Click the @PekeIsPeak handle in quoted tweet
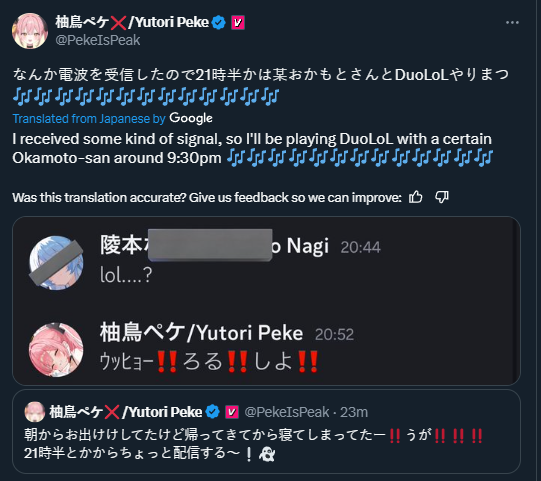Viewport: 541px width, 481px height. [287, 412]
